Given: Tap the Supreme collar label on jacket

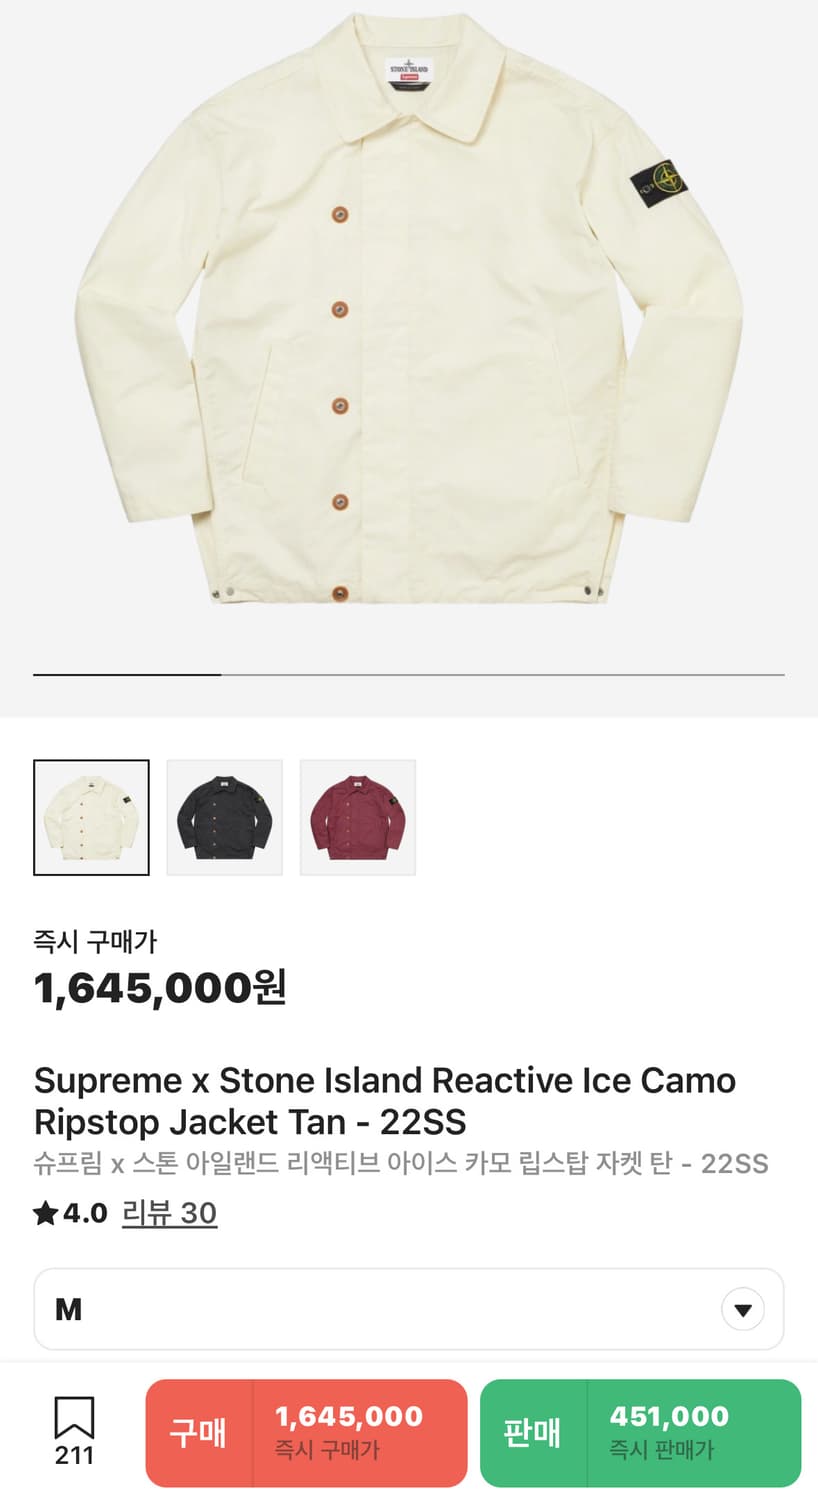Looking at the screenshot, I should click(x=408, y=73).
